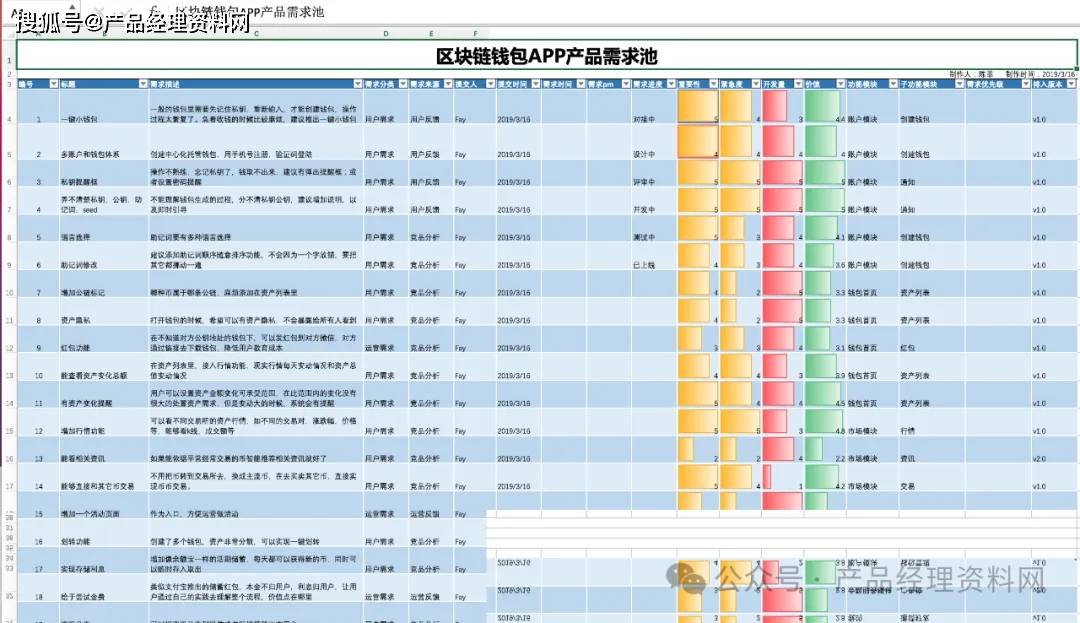Select row 4 header number
Image resolution: width=1080 pixels, height=623 pixels.
(8, 119)
